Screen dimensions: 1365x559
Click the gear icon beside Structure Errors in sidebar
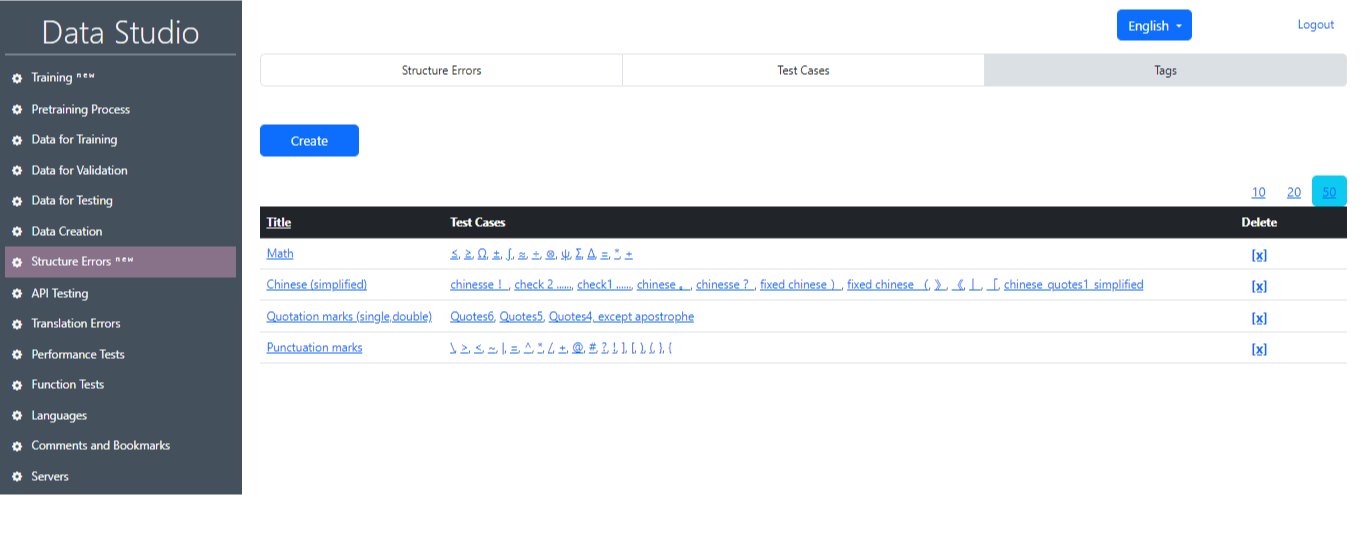coord(17,262)
